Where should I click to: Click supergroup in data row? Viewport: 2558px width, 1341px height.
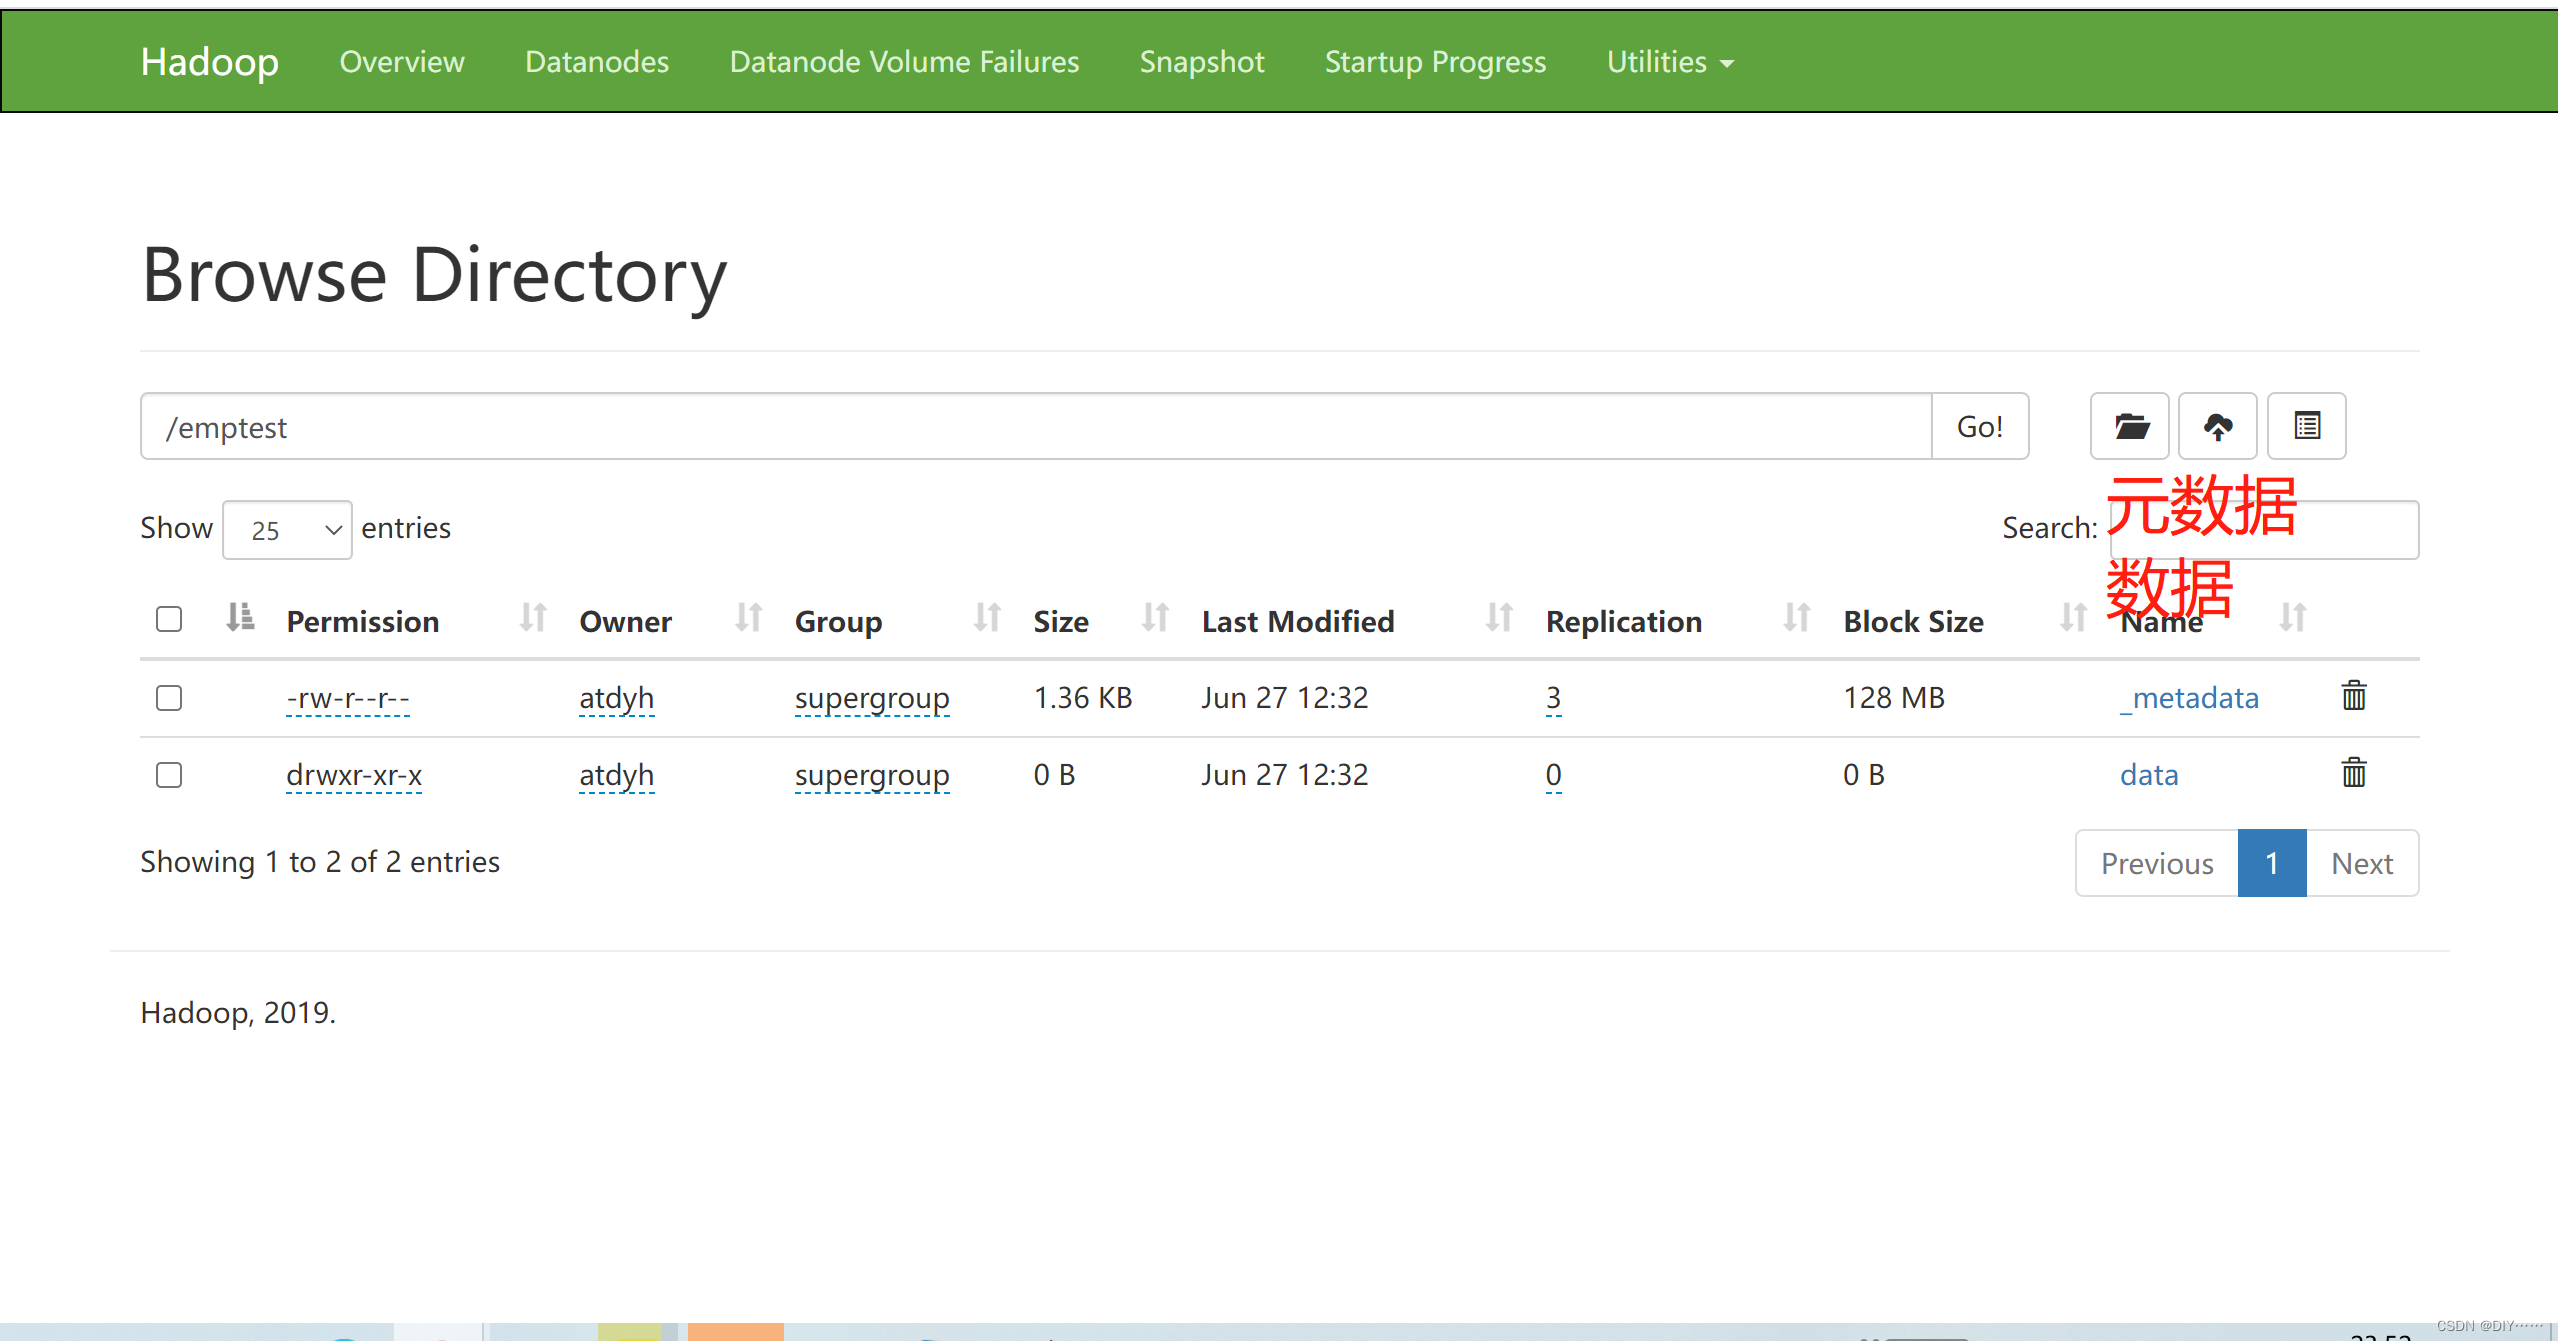point(872,775)
